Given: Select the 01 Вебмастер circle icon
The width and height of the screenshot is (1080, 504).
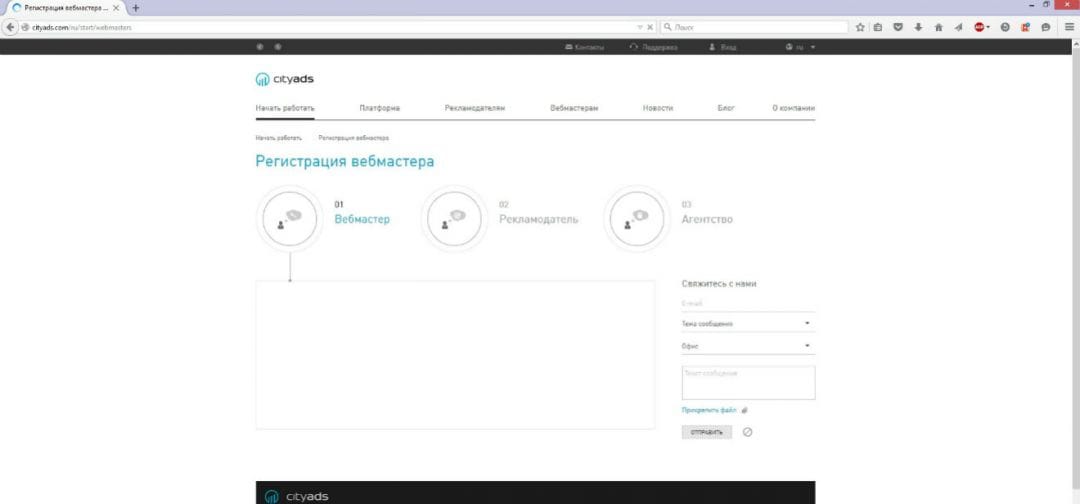Looking at the screenshot, I should (x=289, y=219).
